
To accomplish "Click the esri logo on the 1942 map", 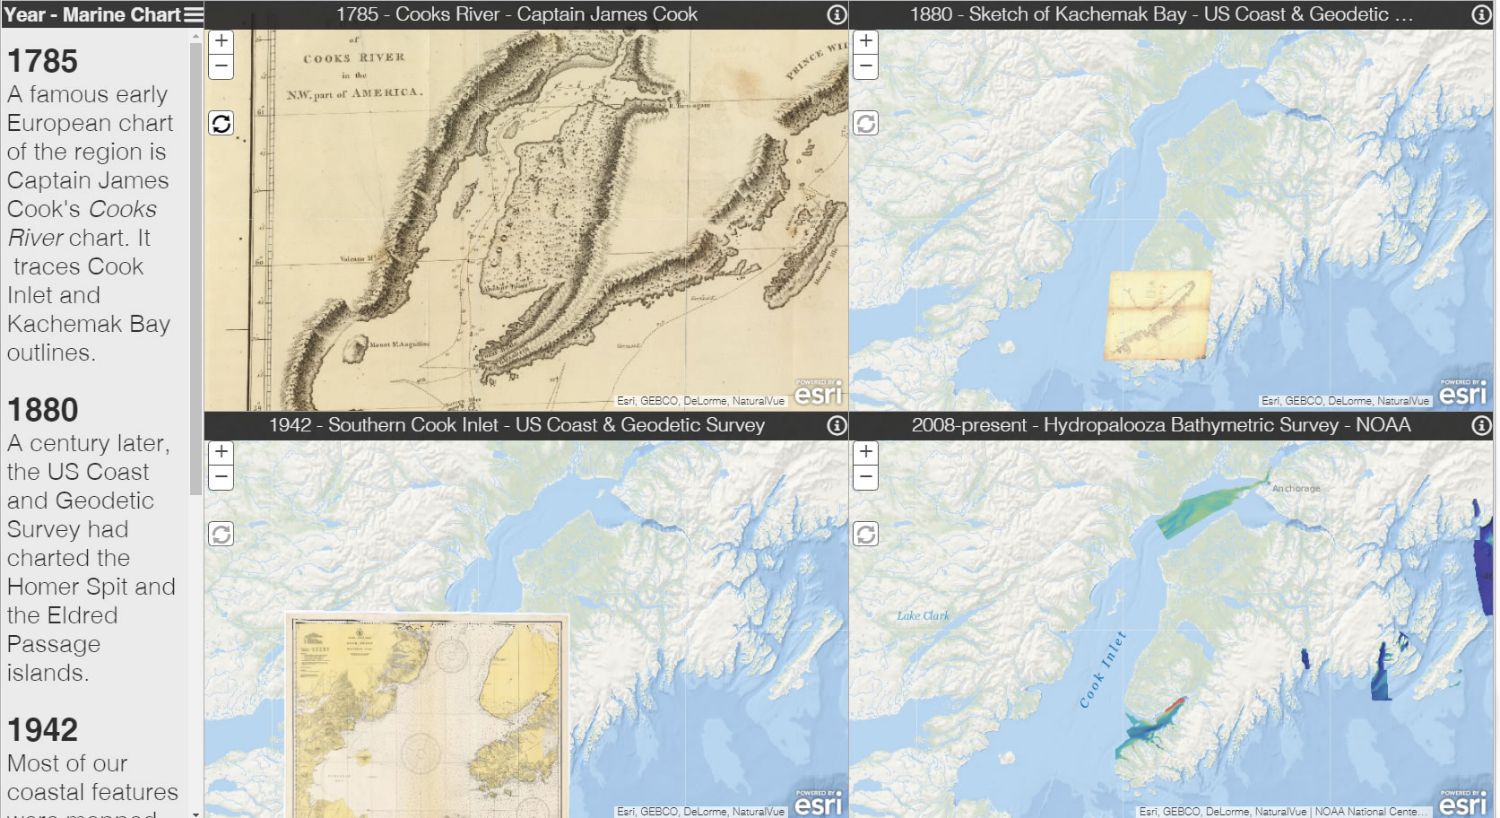I will [x=818, y=802].
